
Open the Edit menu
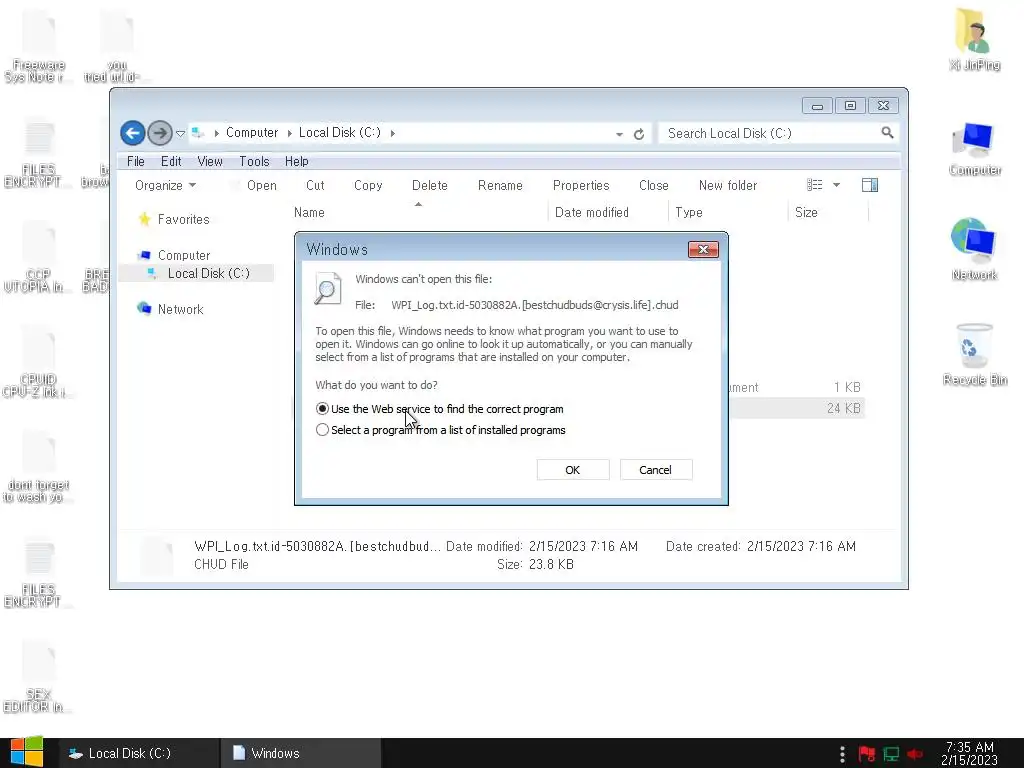pyautogui.click(x=171, y=161)
